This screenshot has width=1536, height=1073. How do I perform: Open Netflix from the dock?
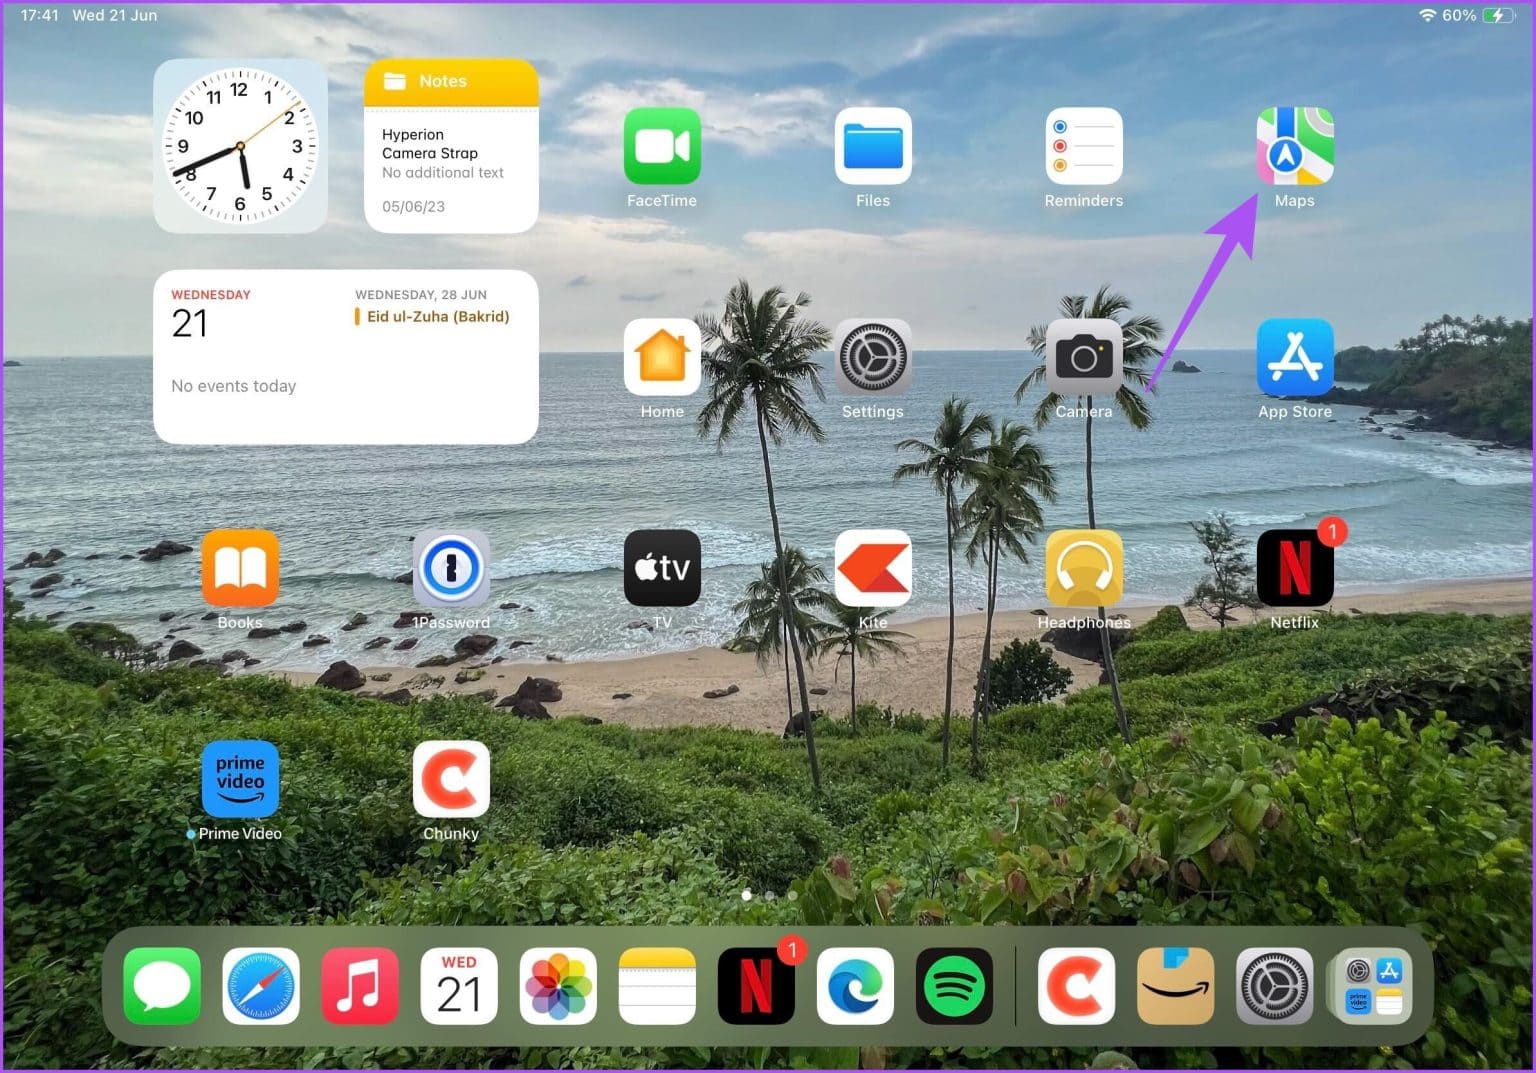click(x=756, y=986)
